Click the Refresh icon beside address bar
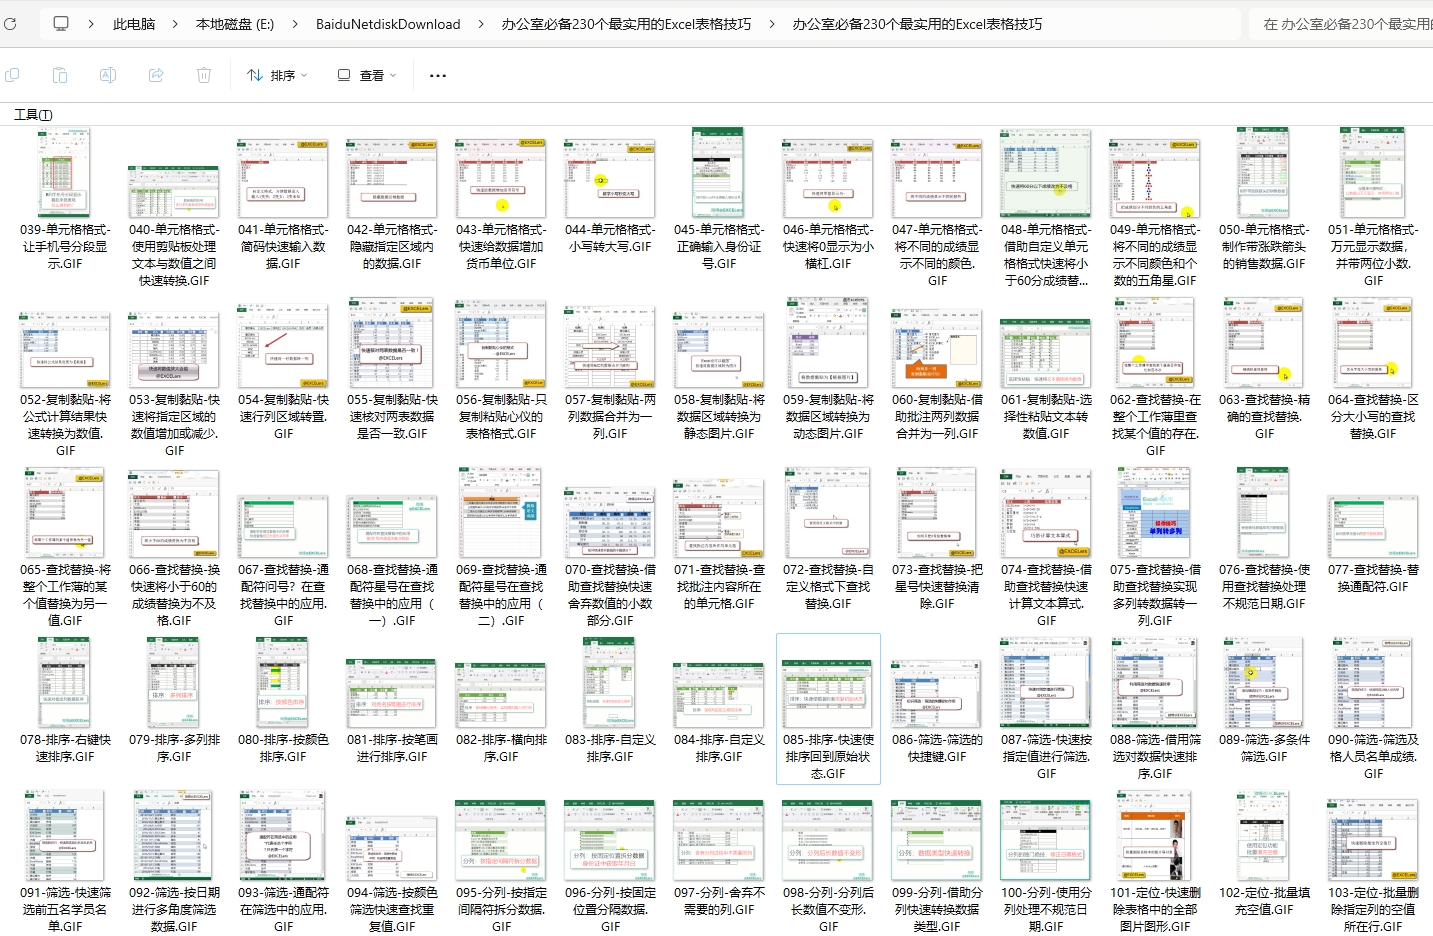 (10, 24)
